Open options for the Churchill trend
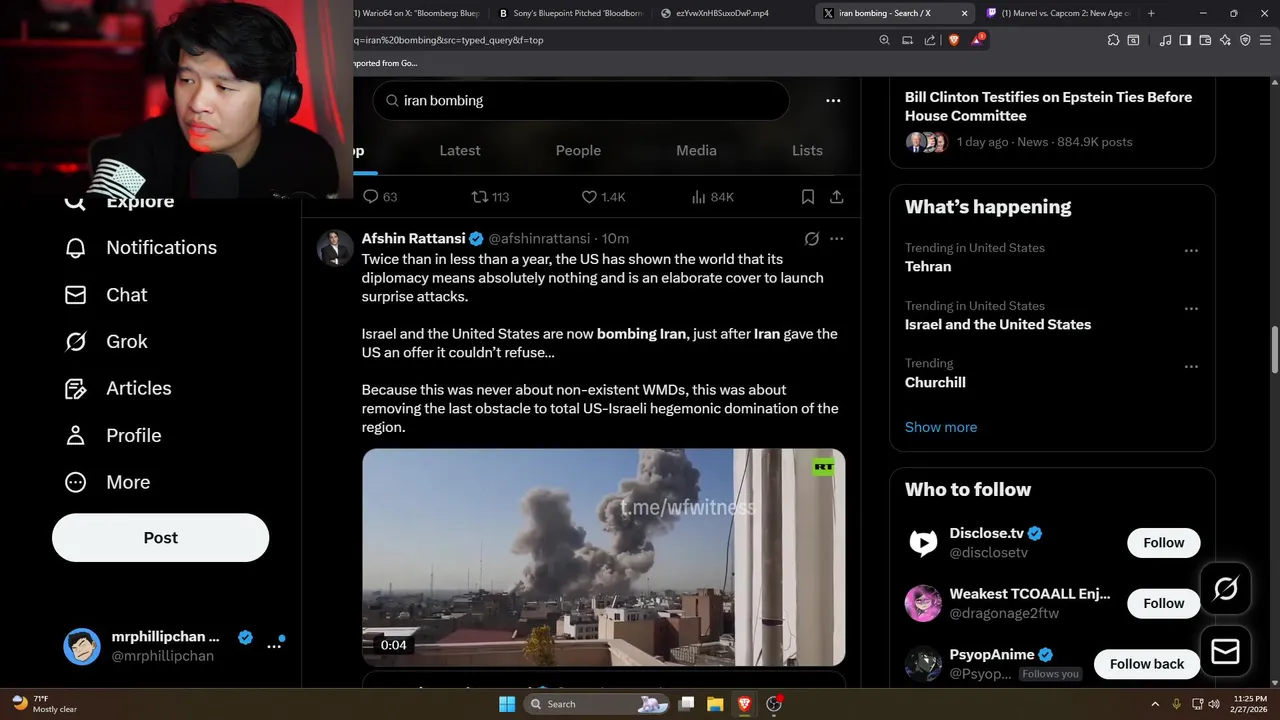This screenshot has height=720, width=1280. tap(1191, 367)
